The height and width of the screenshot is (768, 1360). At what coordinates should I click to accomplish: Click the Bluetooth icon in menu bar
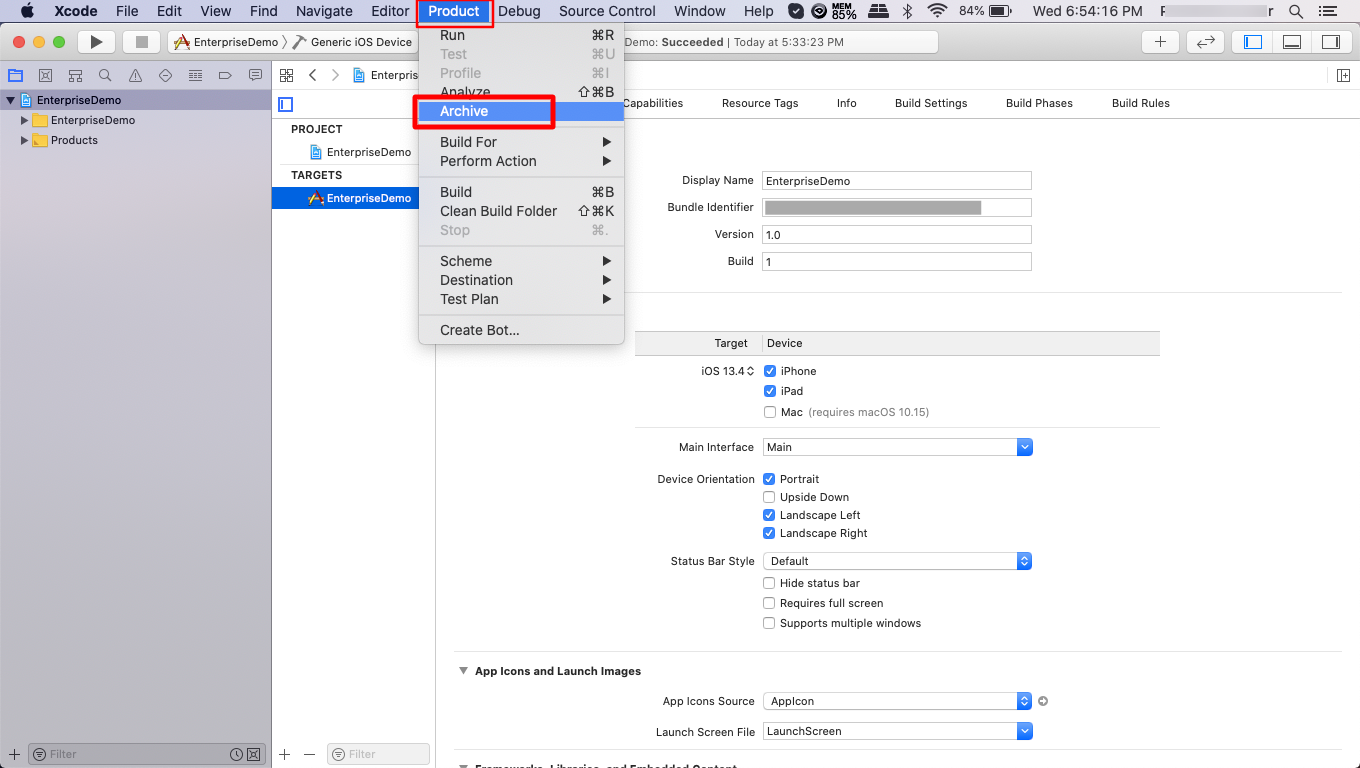pyautogui.click(x=908, y=11)
